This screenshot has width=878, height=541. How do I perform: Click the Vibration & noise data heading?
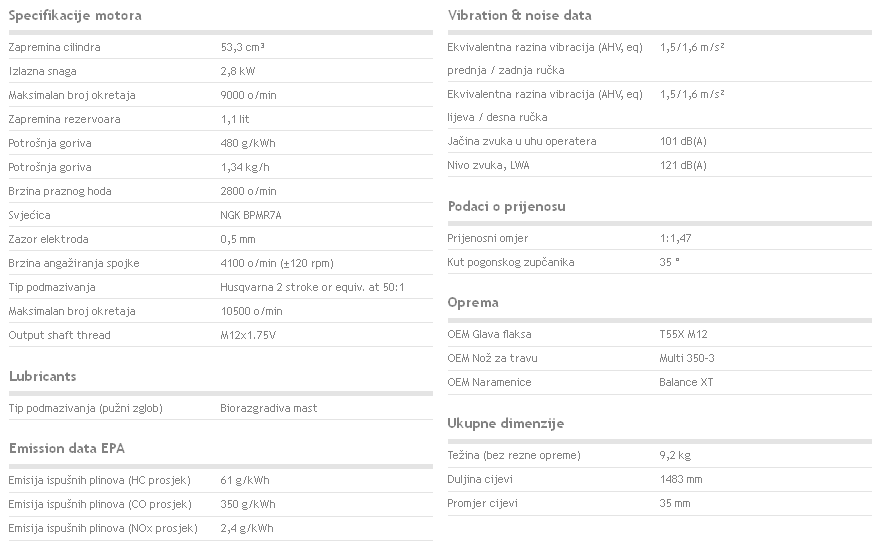(x=520, y=16)
